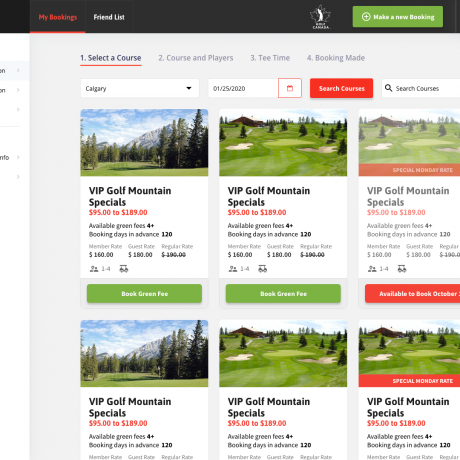
Task: Click golf cart icon on Special Monday Rate card
Action: (x=402, y=269)
